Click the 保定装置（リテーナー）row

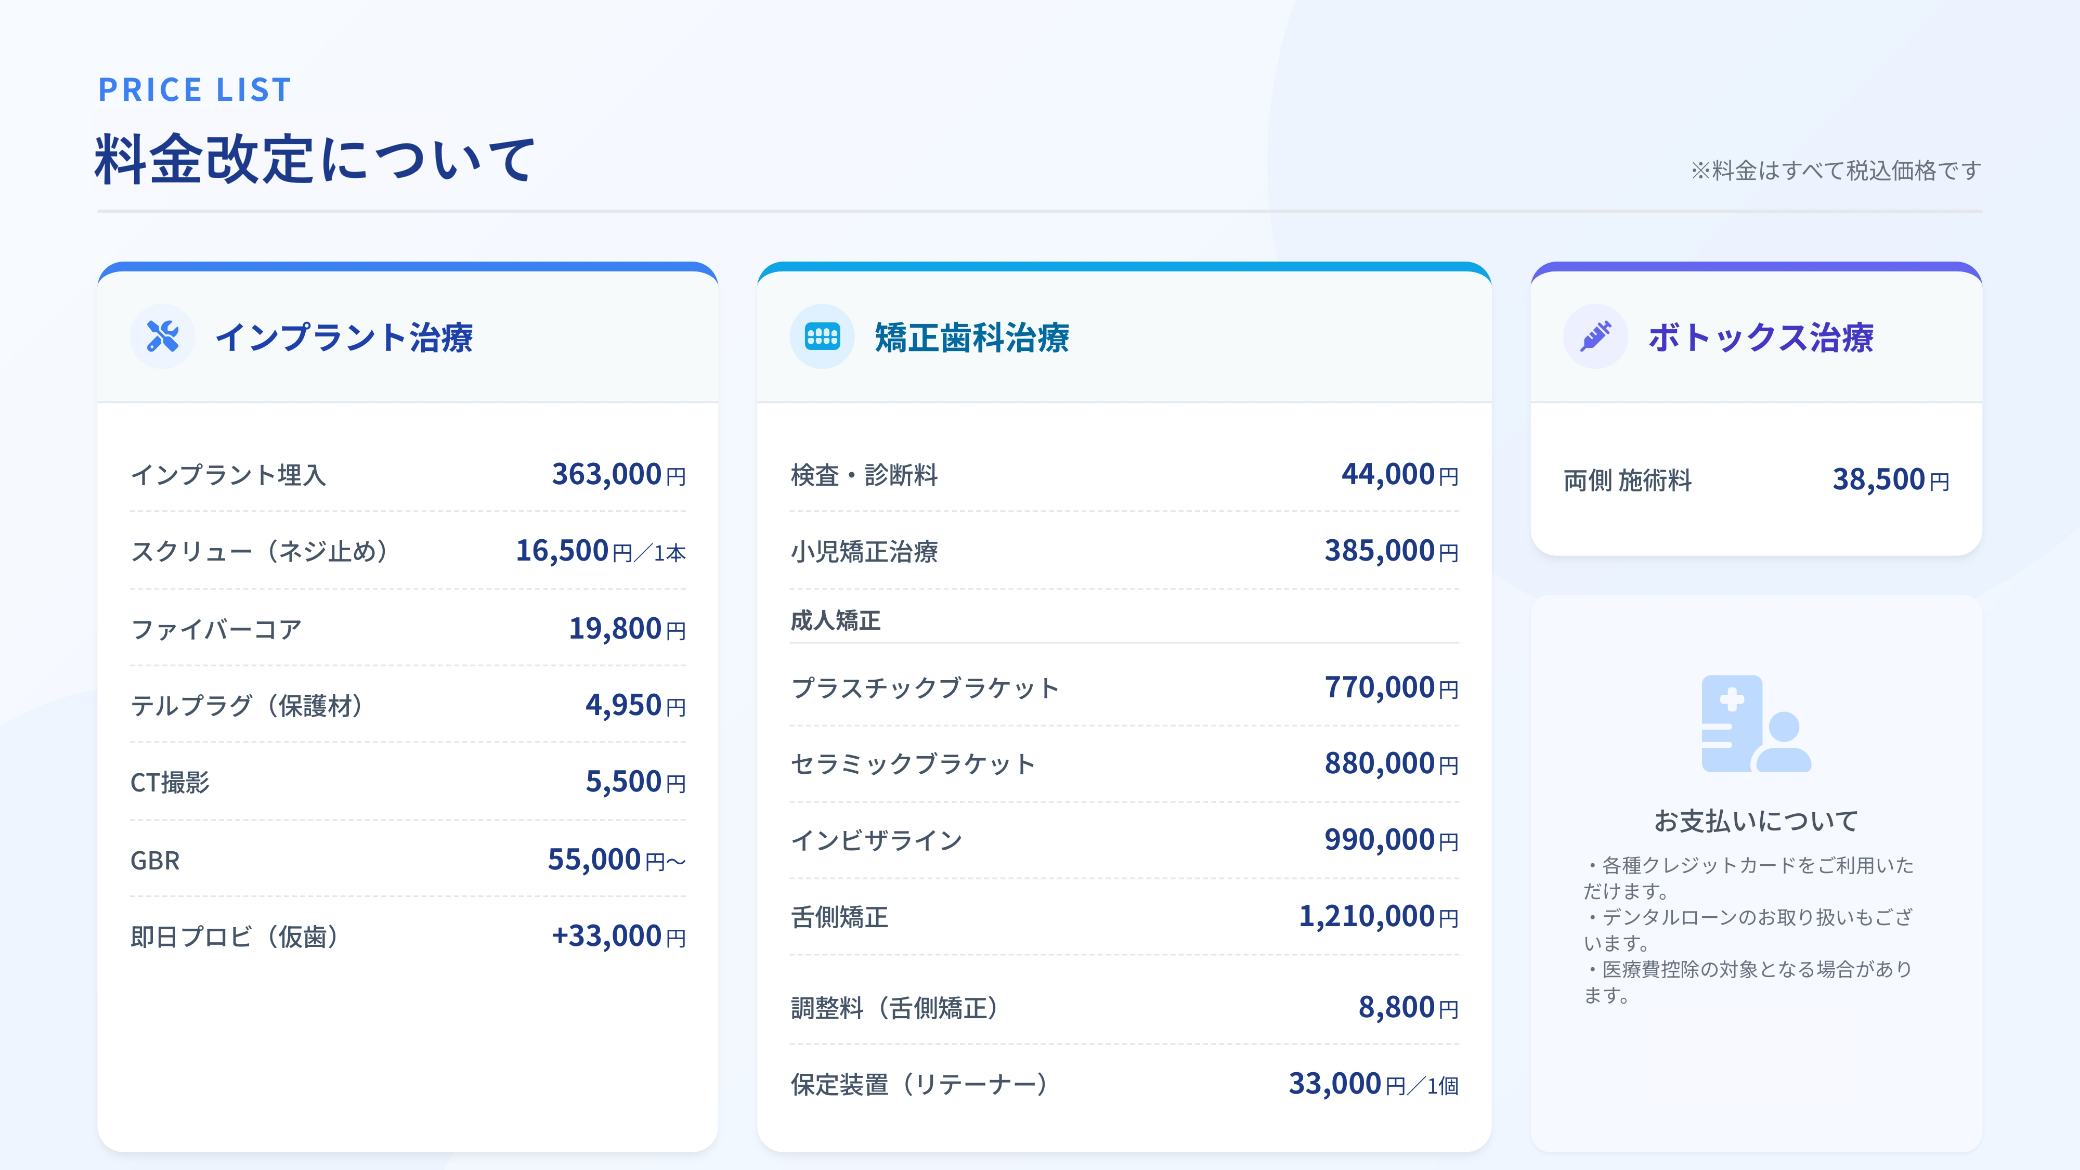coord(1124,1084)
